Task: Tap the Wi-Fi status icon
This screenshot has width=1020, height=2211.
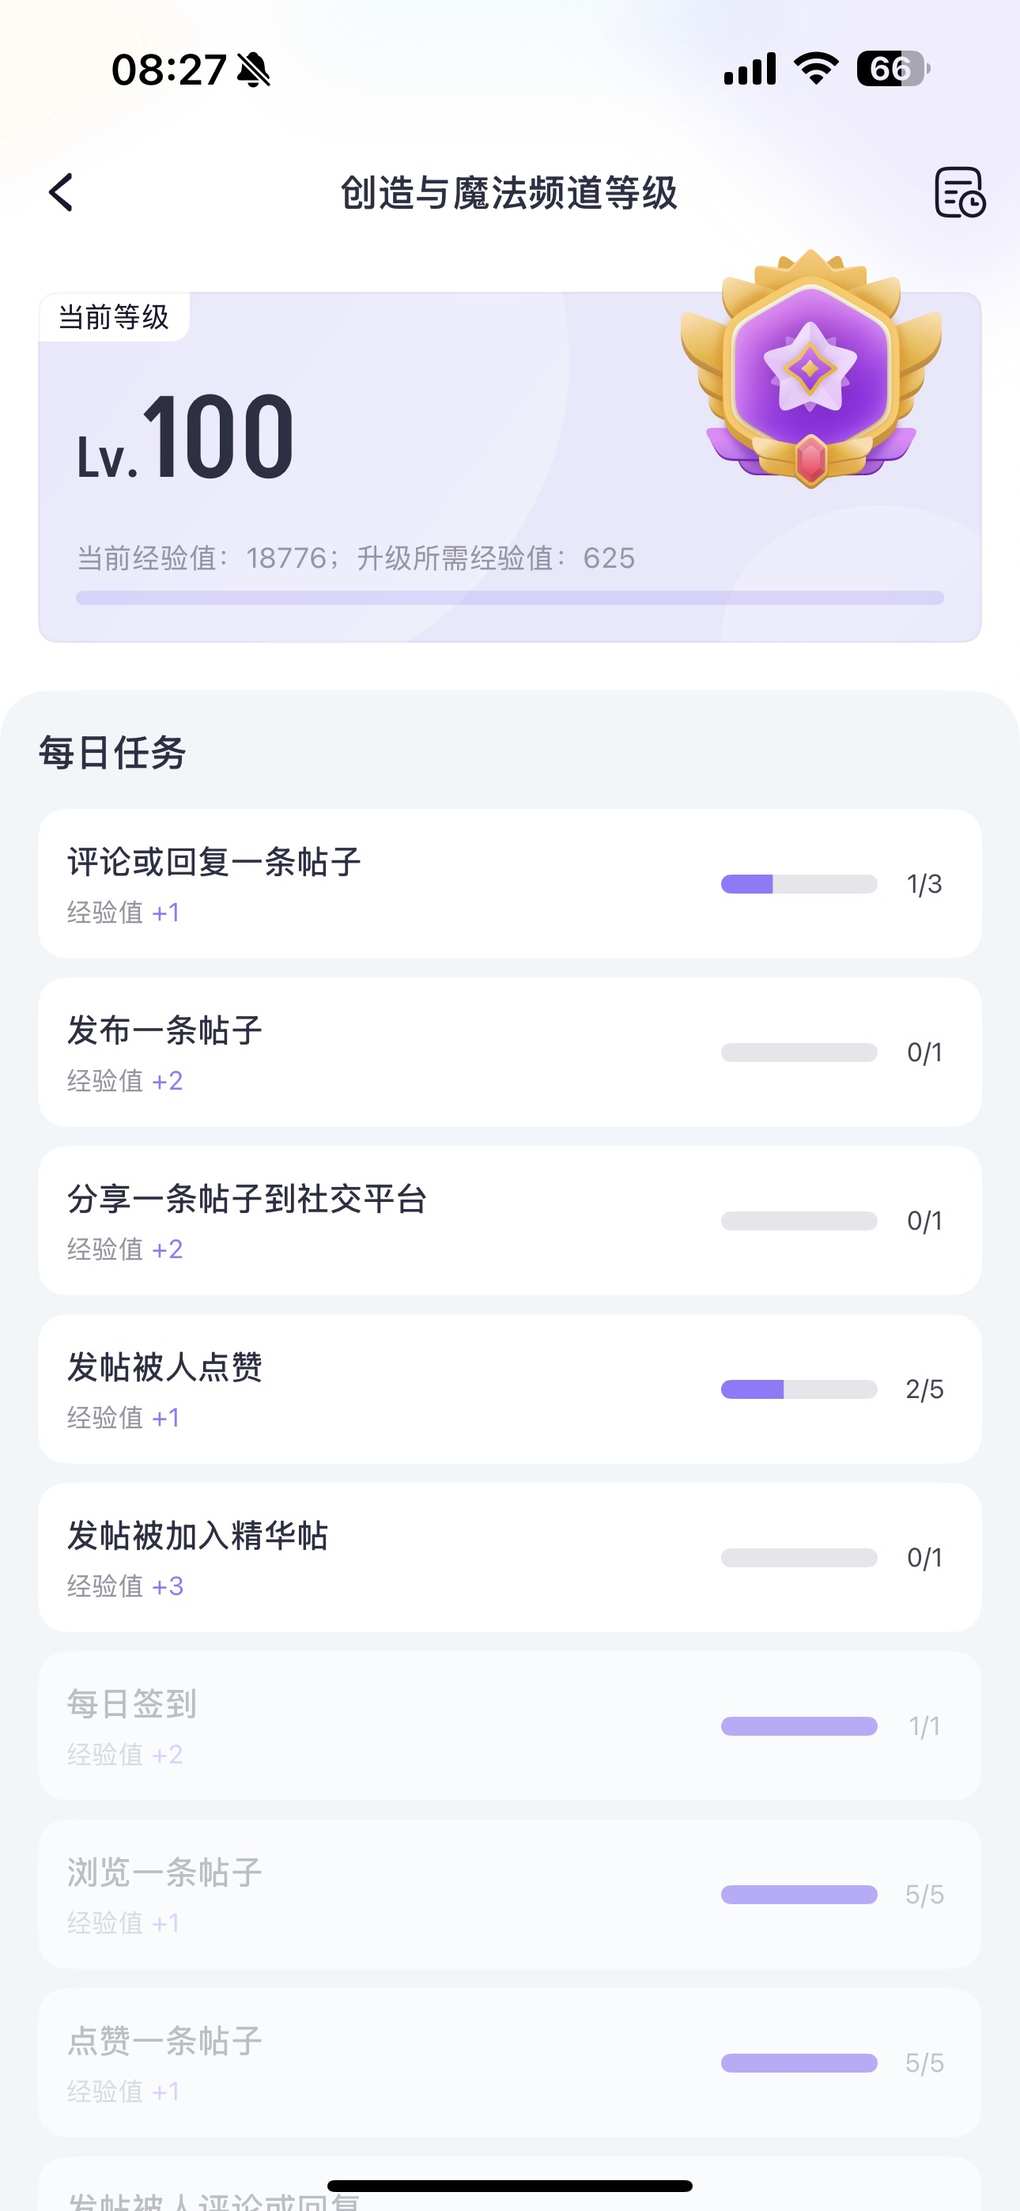Action: [x=816, y=69]
